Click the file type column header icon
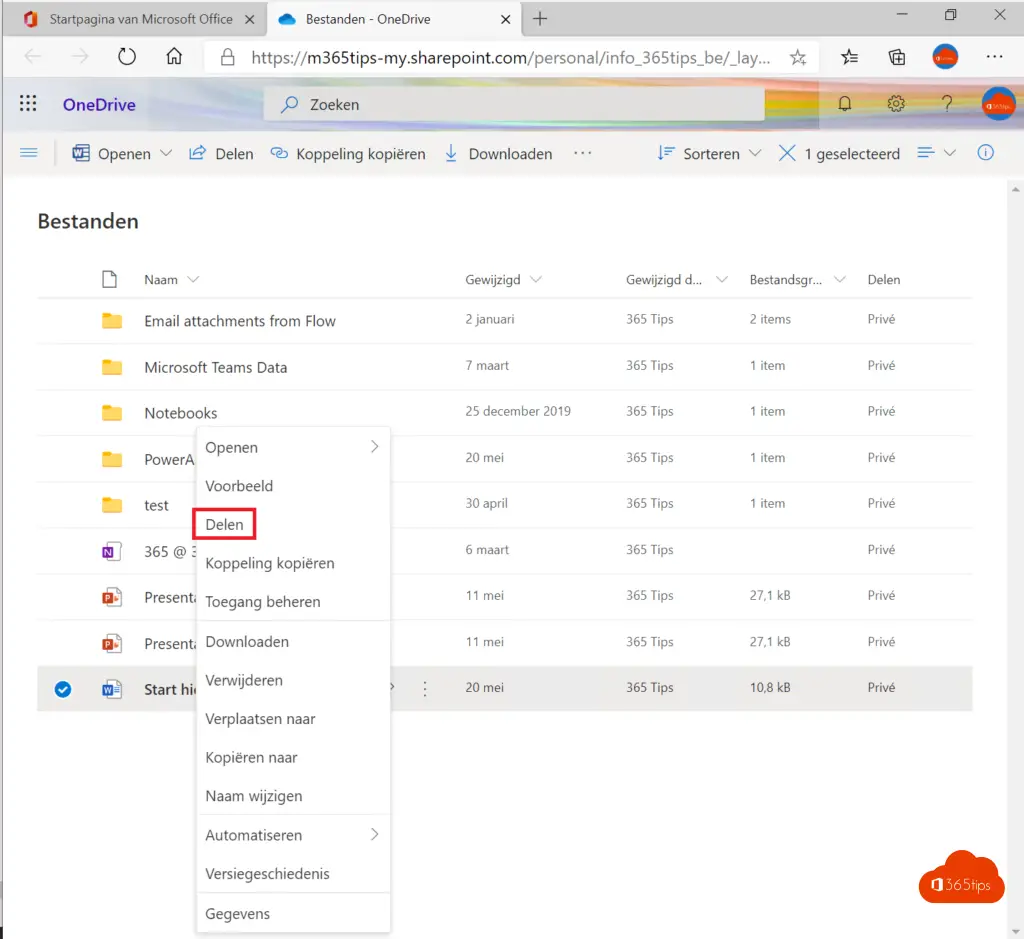This screenshot has width=1024, height=939. point(109,279)
